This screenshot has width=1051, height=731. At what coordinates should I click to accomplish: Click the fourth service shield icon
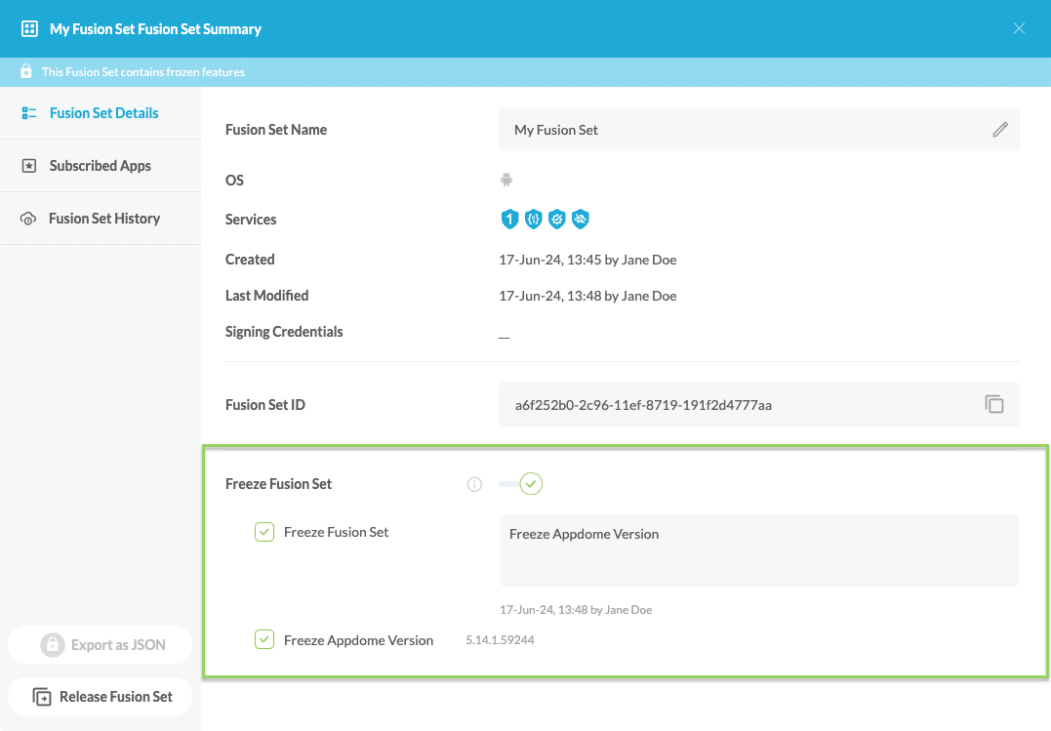click(580, 219)
